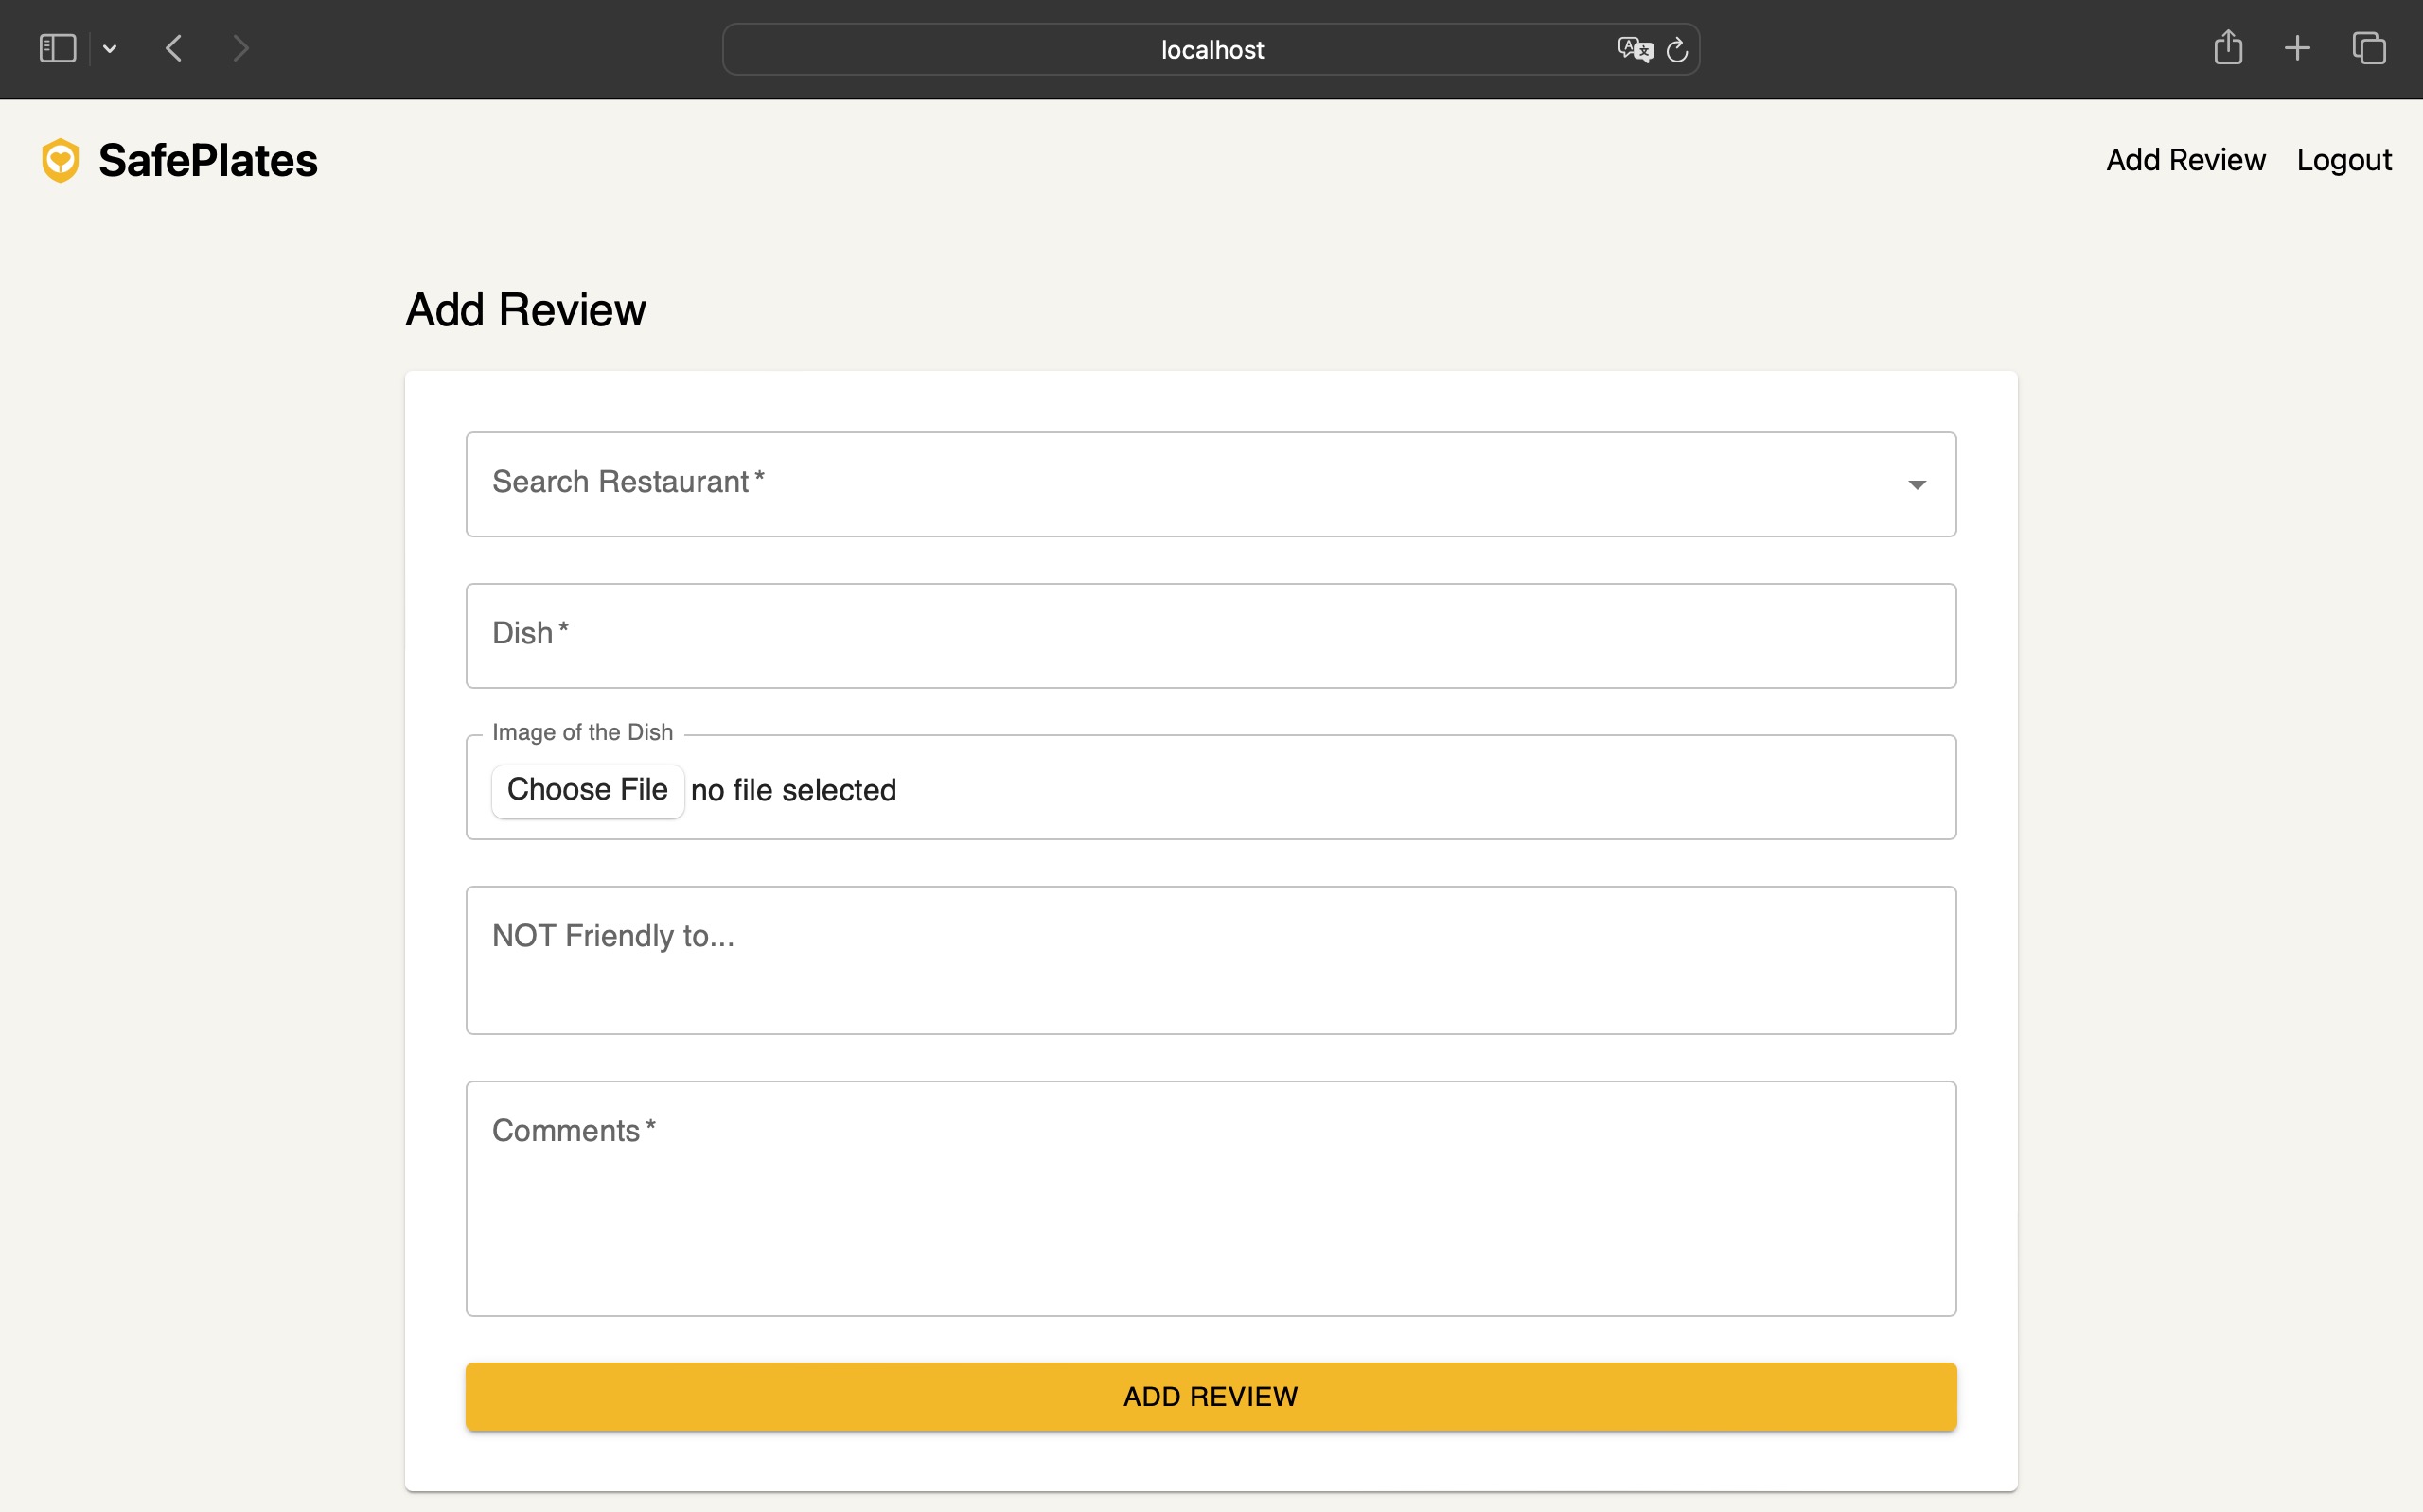Focus the Dish input field
This screenshot has height=1512, width=2423.
click(1210, 636)
